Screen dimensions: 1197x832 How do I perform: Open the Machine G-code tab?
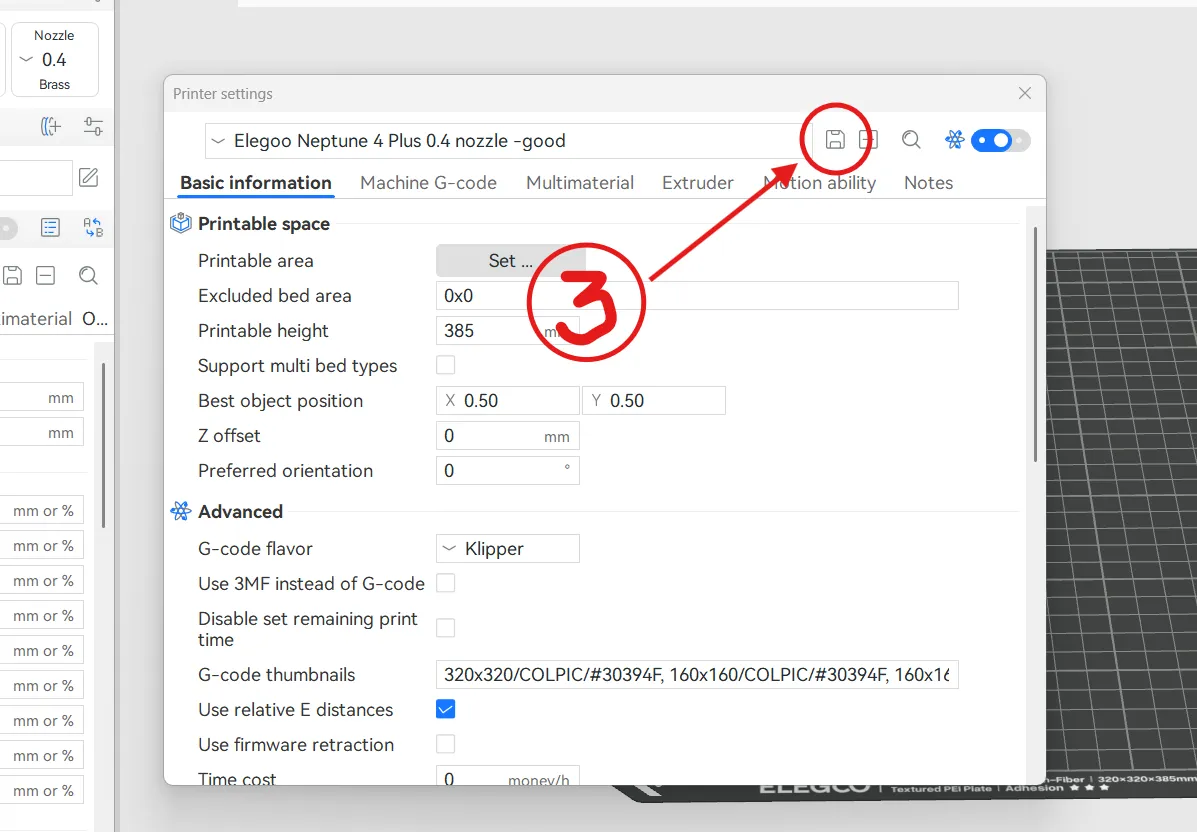pyautogui.click(x=428, y=183)
